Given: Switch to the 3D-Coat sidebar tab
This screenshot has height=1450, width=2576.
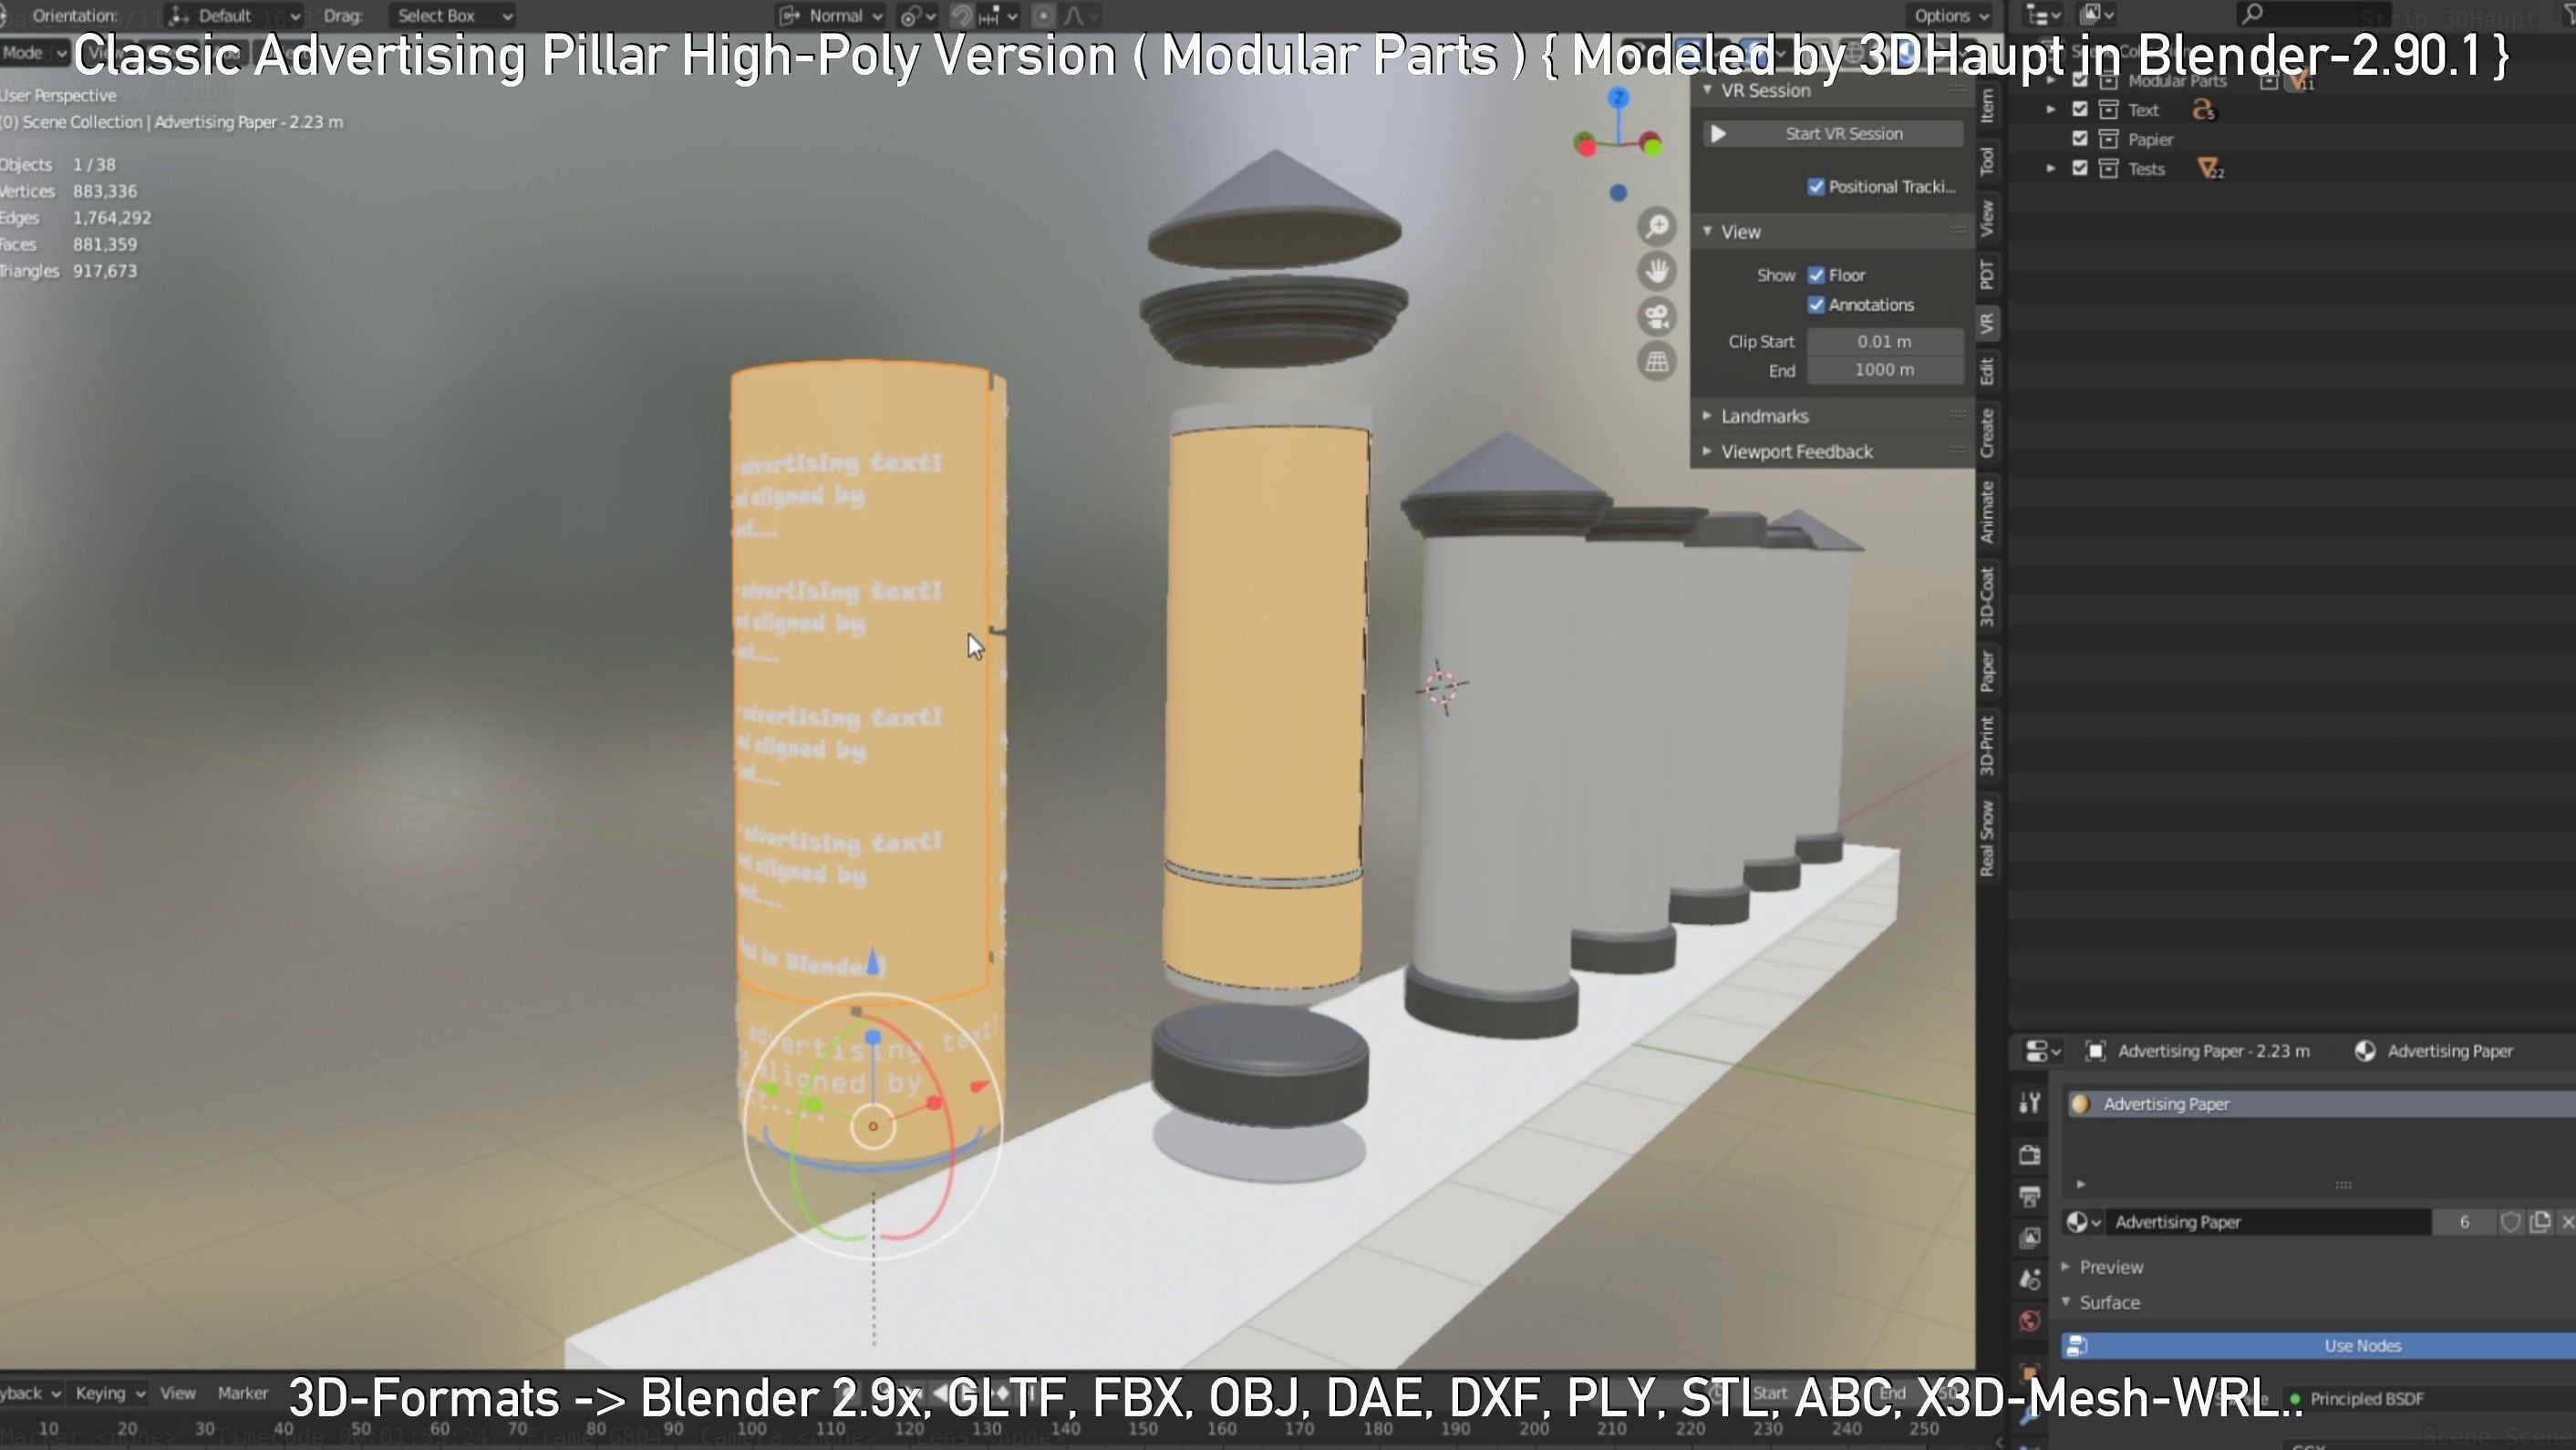Looking at the screenshot, I should click(x=1988, y=597).
